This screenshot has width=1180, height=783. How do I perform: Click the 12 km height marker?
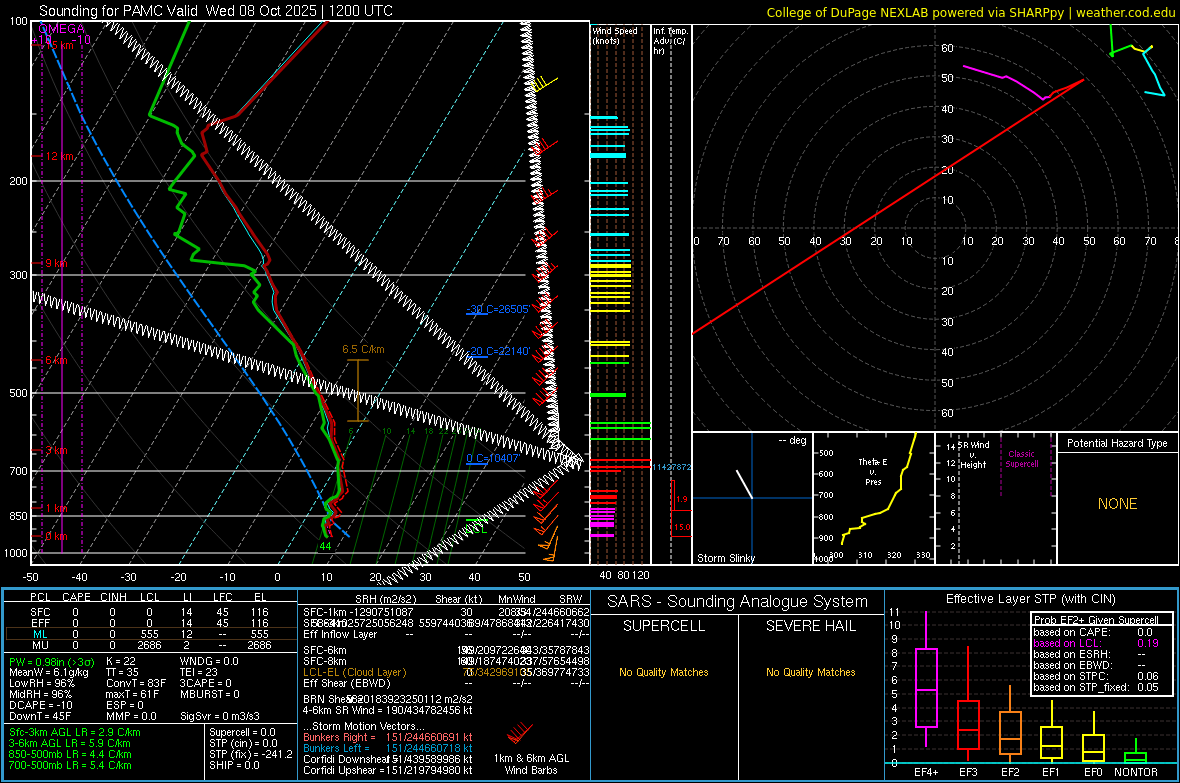[60, 157]
